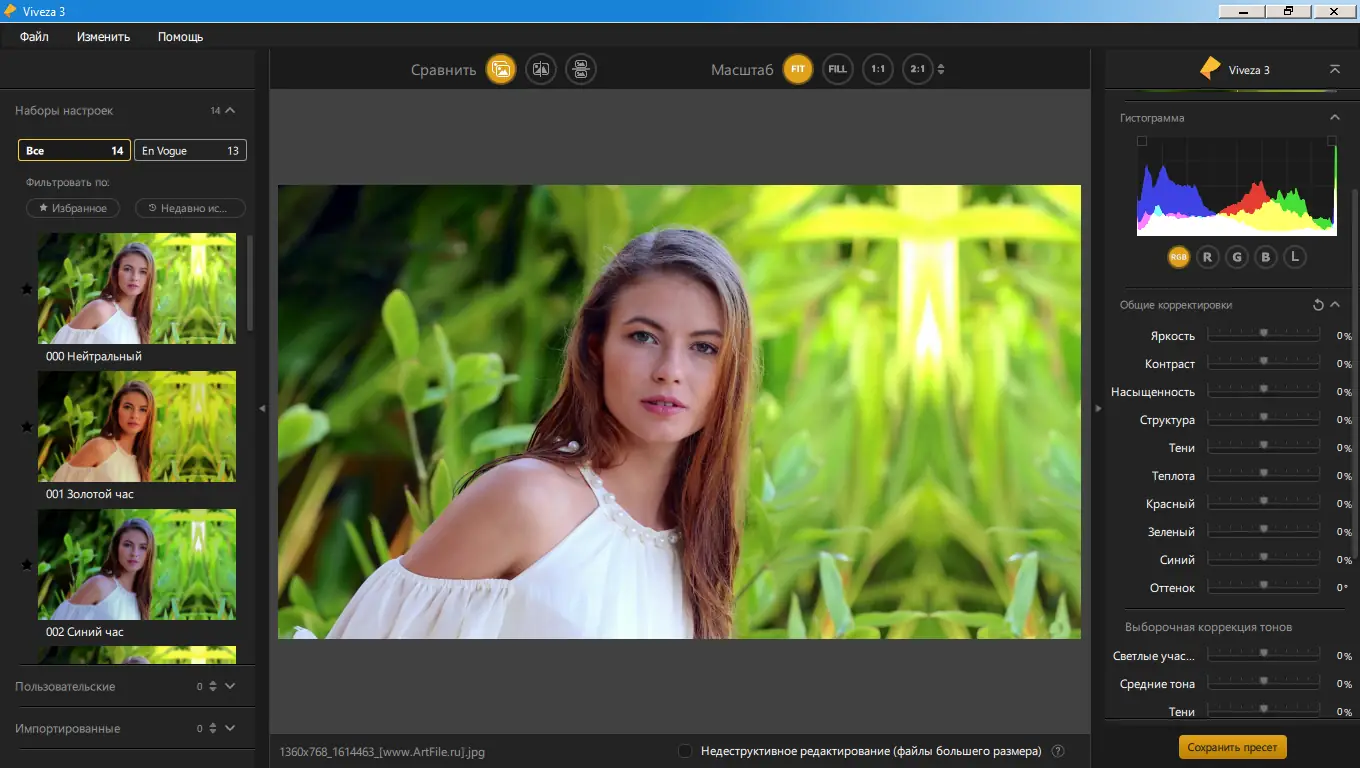This screenshot has width=1360, height=768.
Task: Toggle highlight clipping indicator on histogram
Action: [x=1331, y=142]
